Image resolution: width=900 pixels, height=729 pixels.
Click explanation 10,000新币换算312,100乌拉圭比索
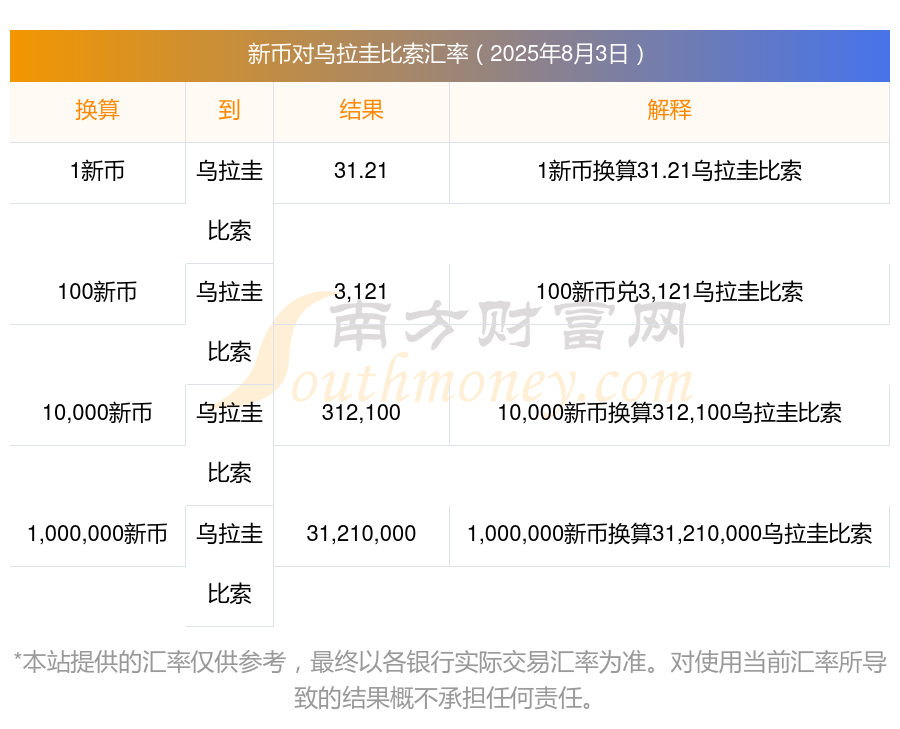pyautogui.click(x=669, y=413)
